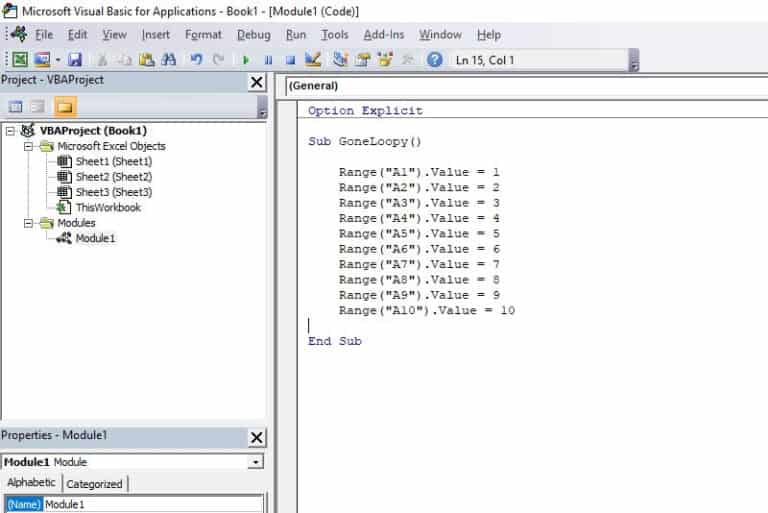Open the Properties Window toolbar icon
The width and height of the screenshot is (768, 513).
363,60
